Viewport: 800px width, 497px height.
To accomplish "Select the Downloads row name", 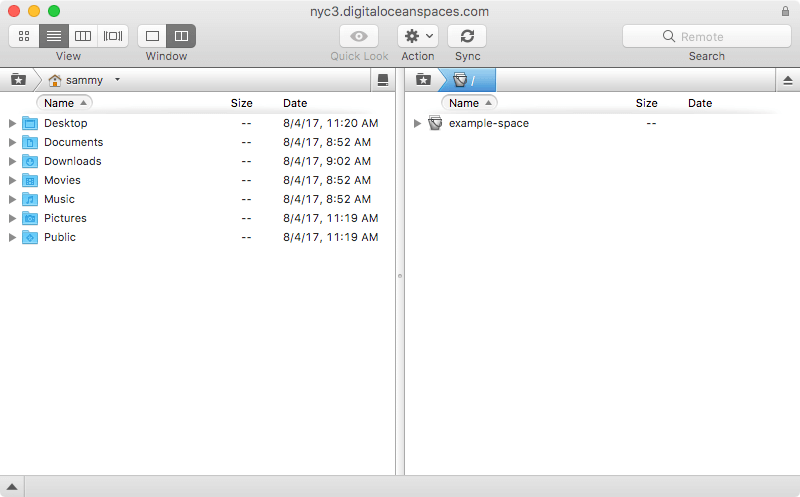I will click(72, 161).
